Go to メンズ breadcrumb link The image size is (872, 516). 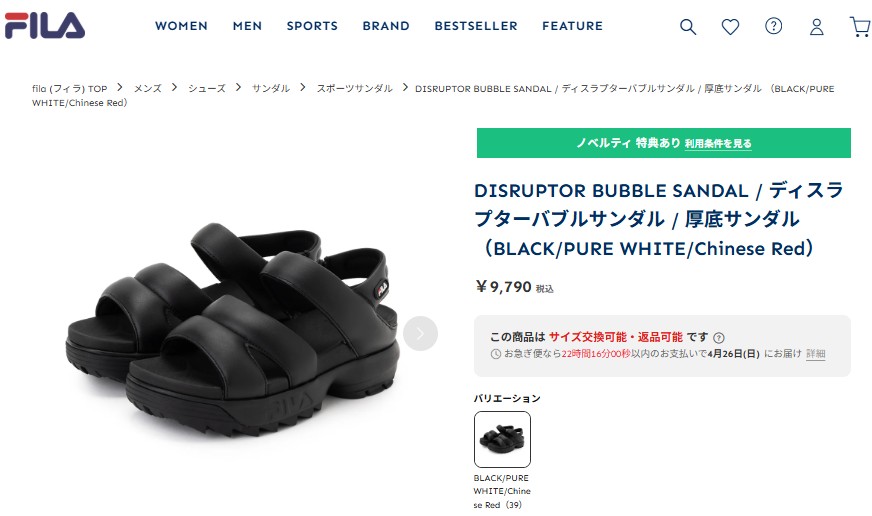(147, 88)
